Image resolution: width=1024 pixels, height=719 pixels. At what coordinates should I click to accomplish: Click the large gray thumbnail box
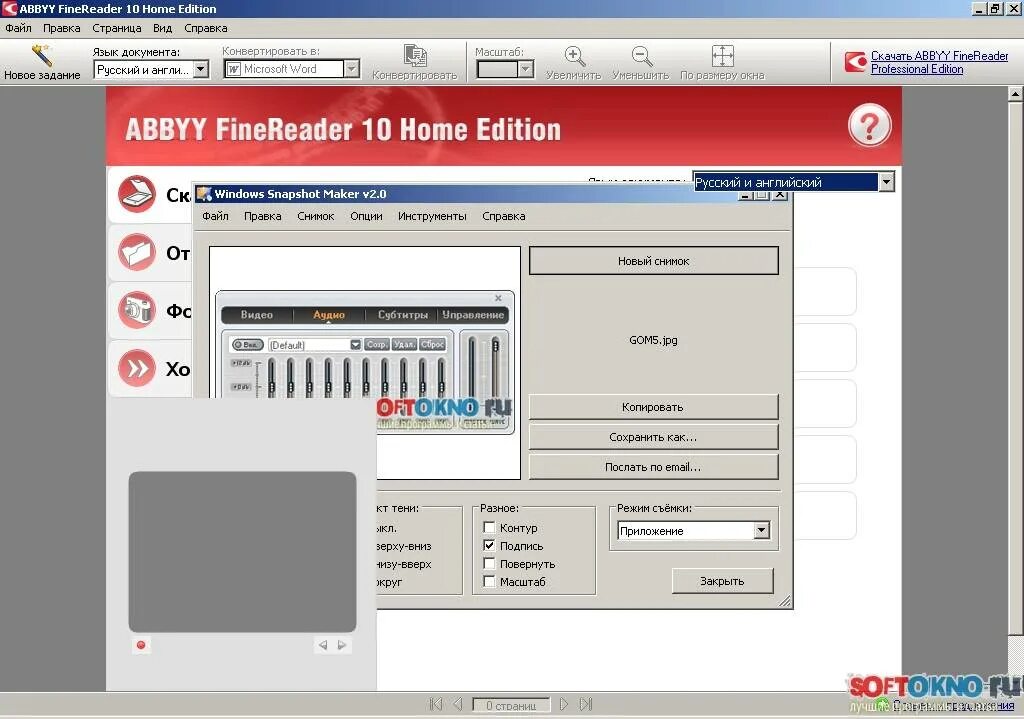click(242, 552)
